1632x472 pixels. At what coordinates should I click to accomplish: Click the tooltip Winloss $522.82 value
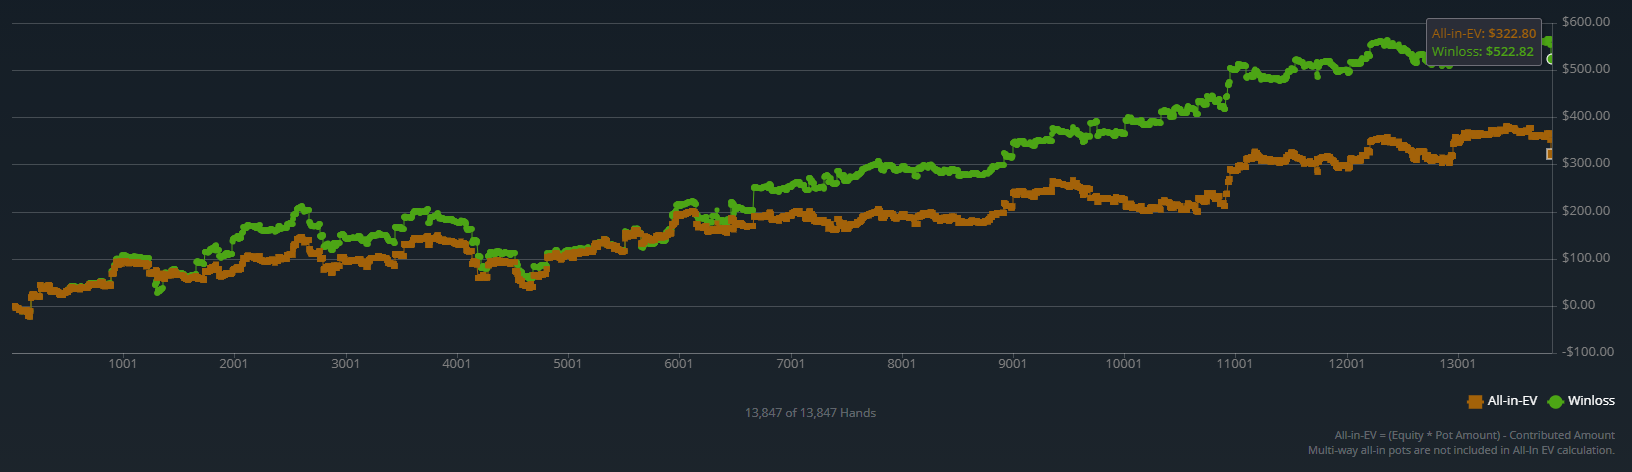pos(1510,52)
